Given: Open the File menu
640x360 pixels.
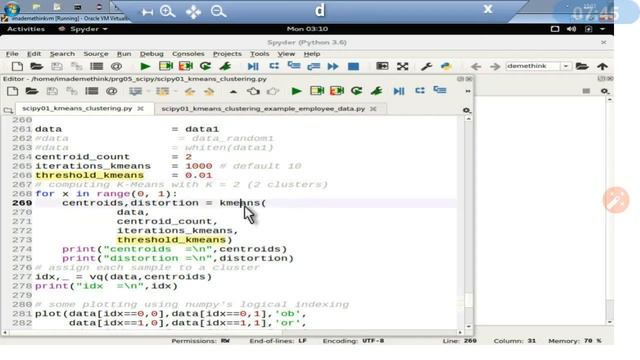Looking at the screenshot, I should pos(12,54).
